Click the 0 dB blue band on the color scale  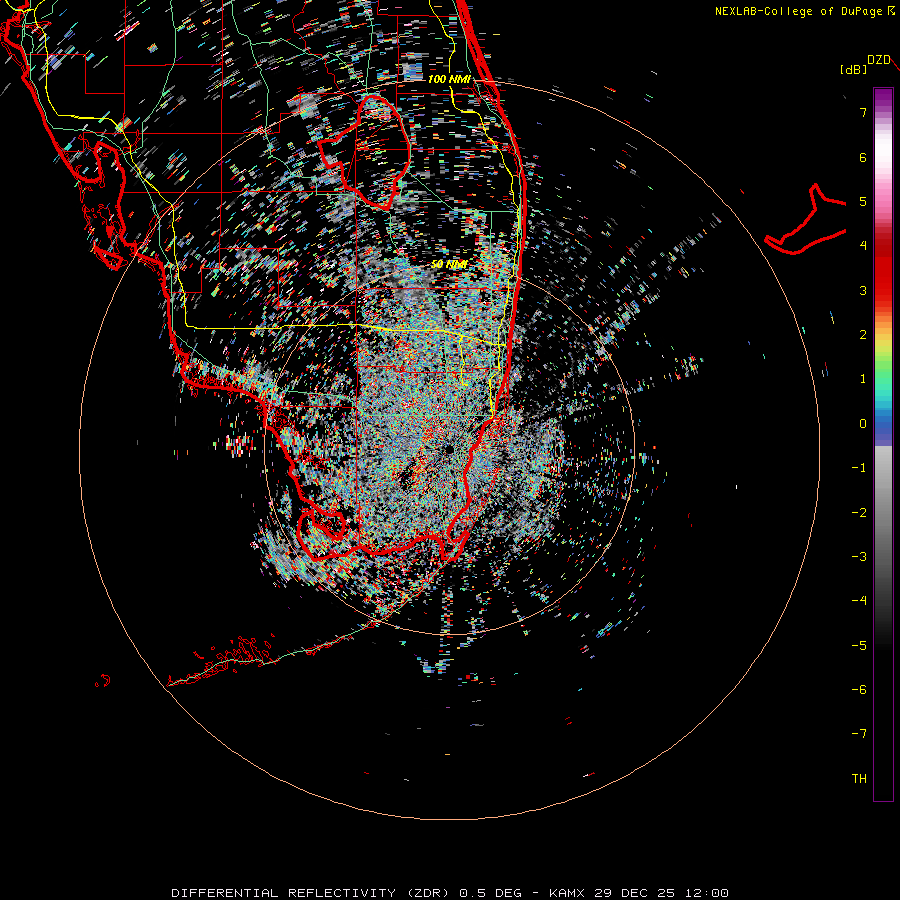(883, 424)
